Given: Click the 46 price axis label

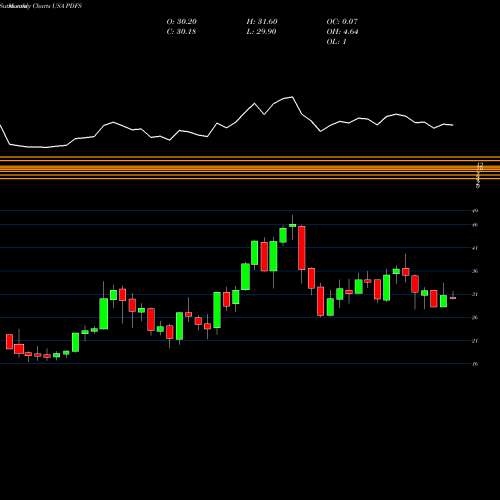Looking at the screenshot, I should pyautogui.click(x=475, y=225).
